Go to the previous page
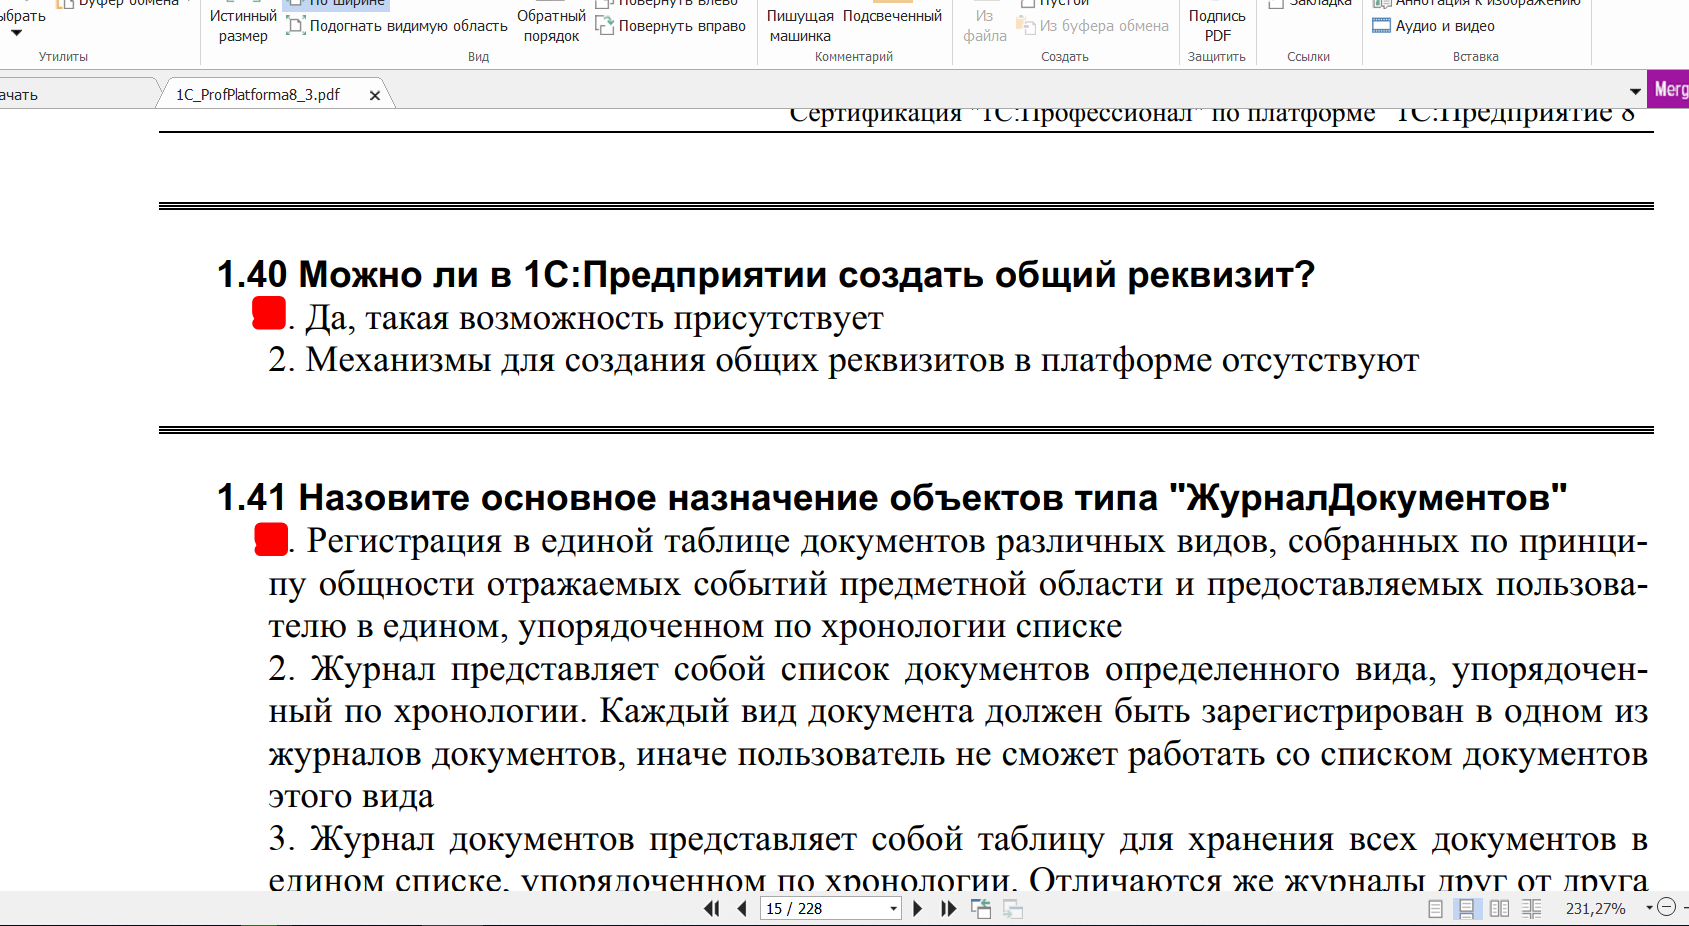 742,908
